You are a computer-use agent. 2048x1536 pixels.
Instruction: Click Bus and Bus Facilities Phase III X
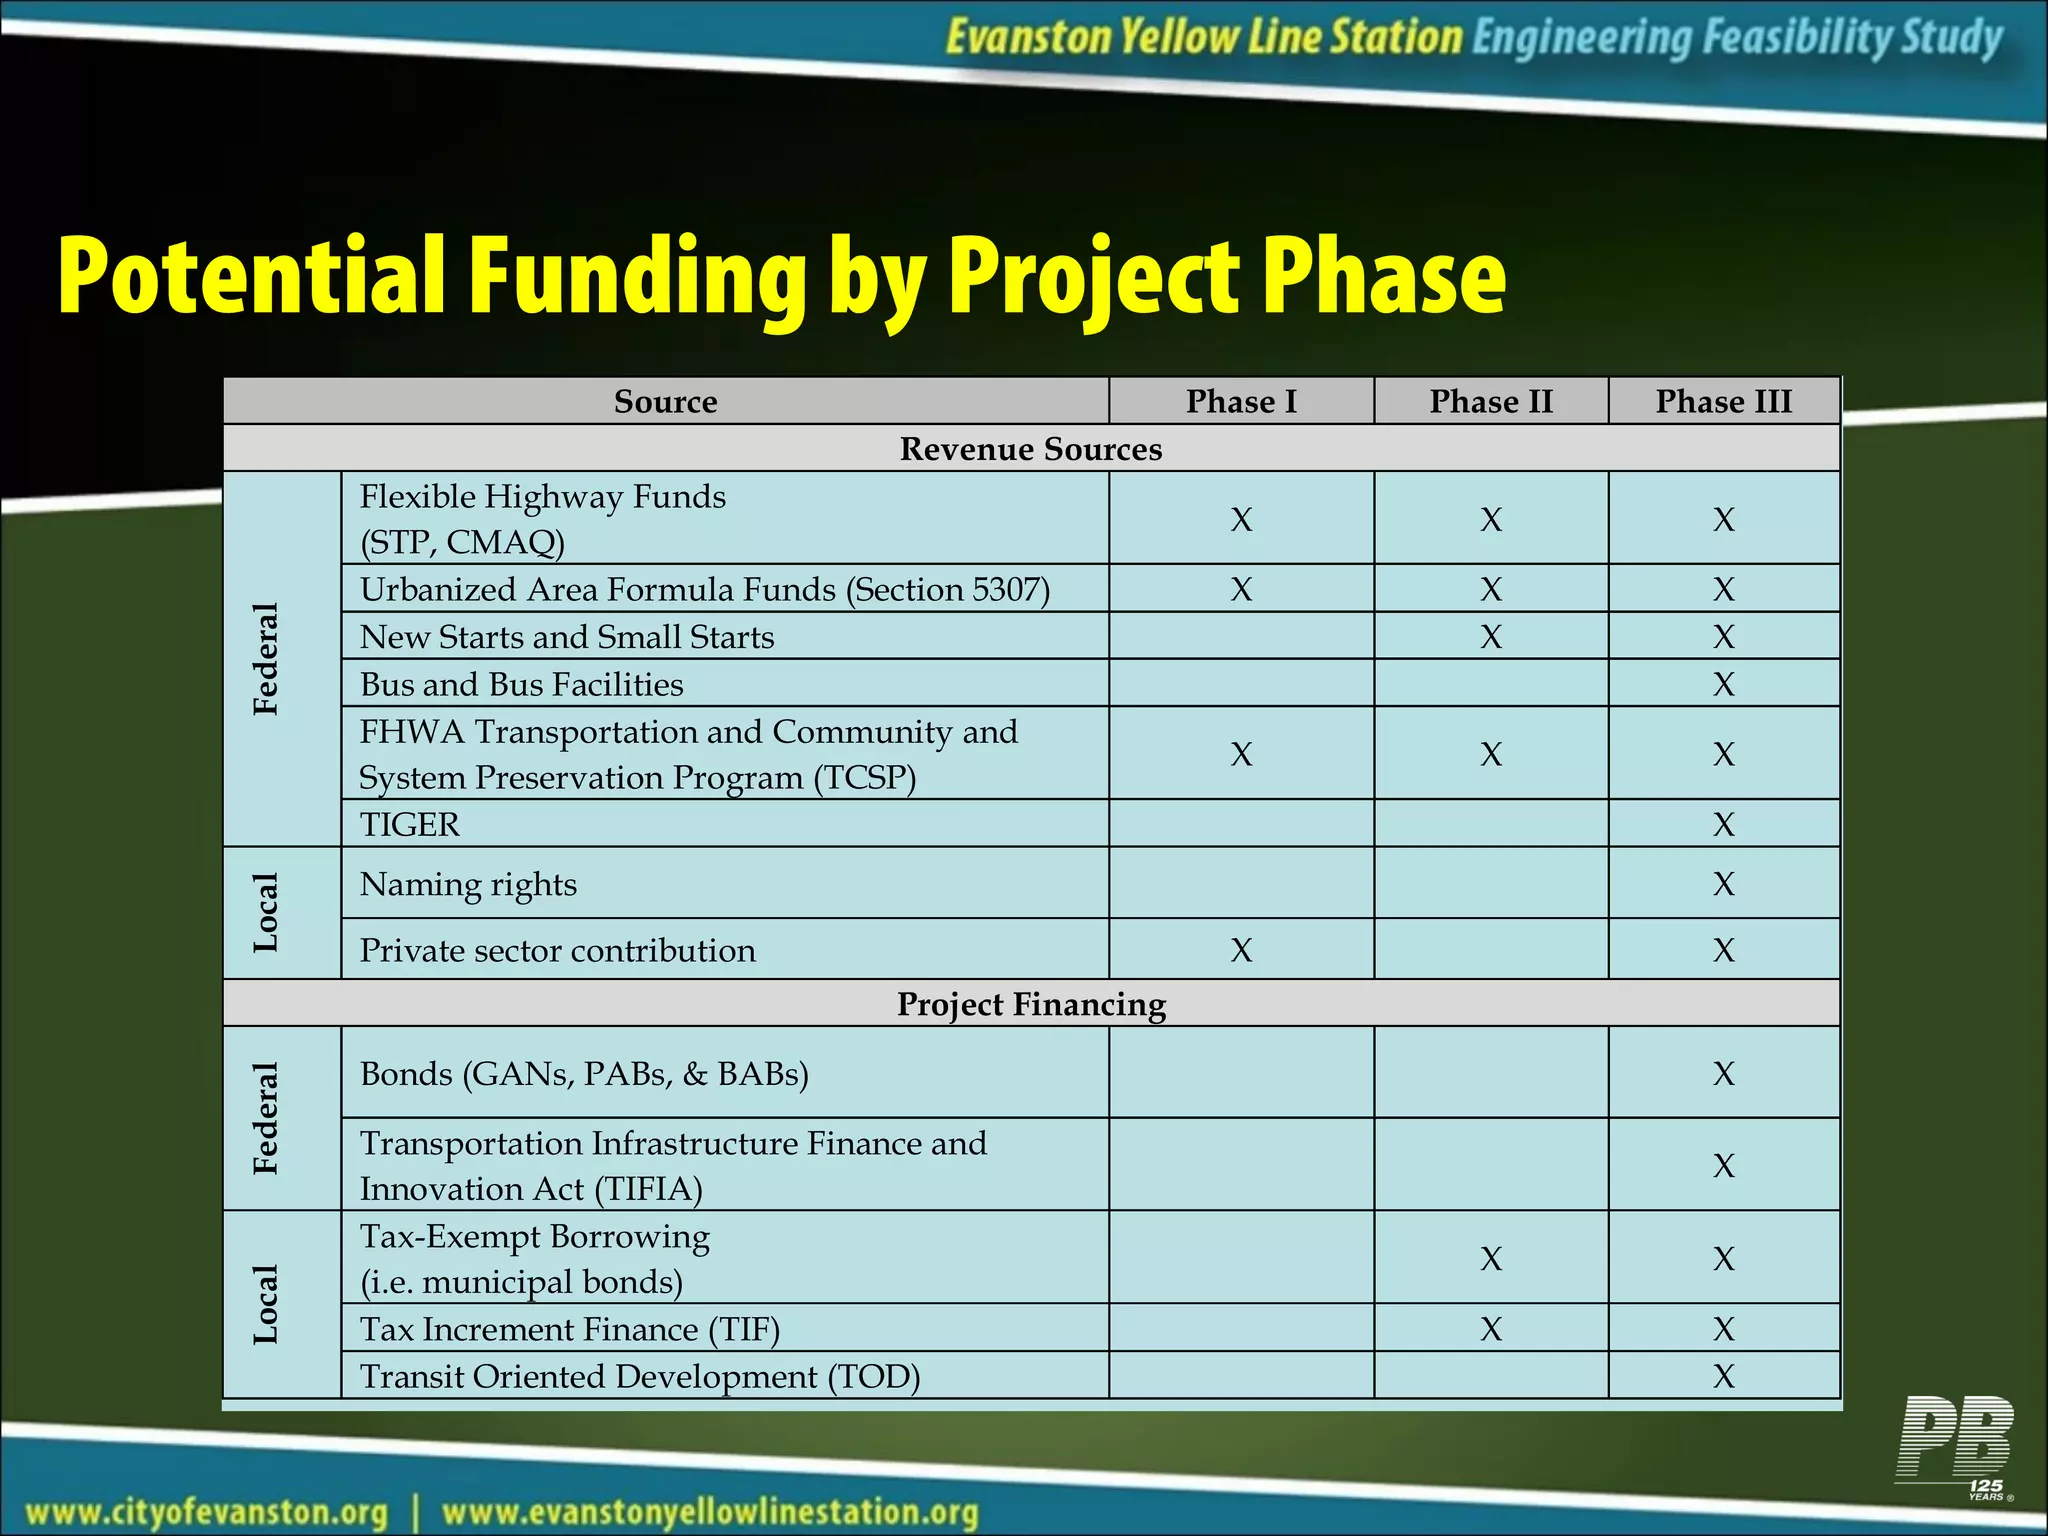click(x=1724, y=684)
